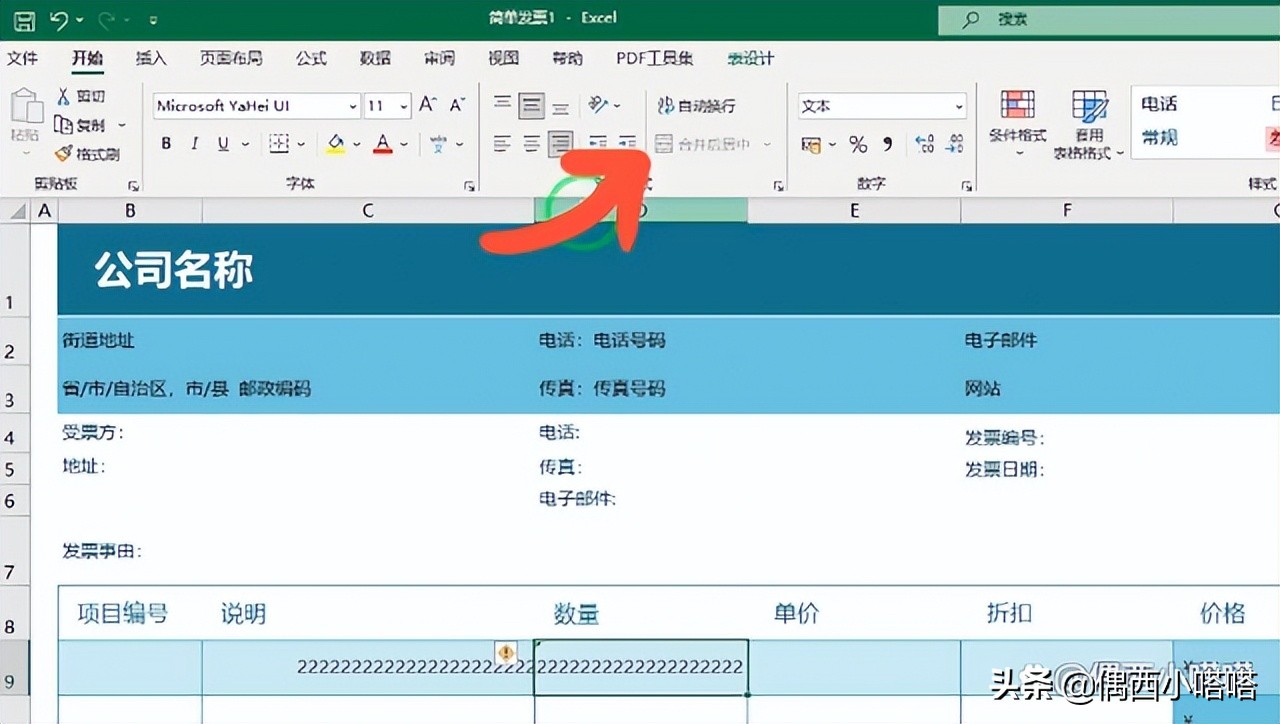This screenshot has height=724, width=1280.
Task: Click the Comma Style icon
Action: [x=888, y=144]
